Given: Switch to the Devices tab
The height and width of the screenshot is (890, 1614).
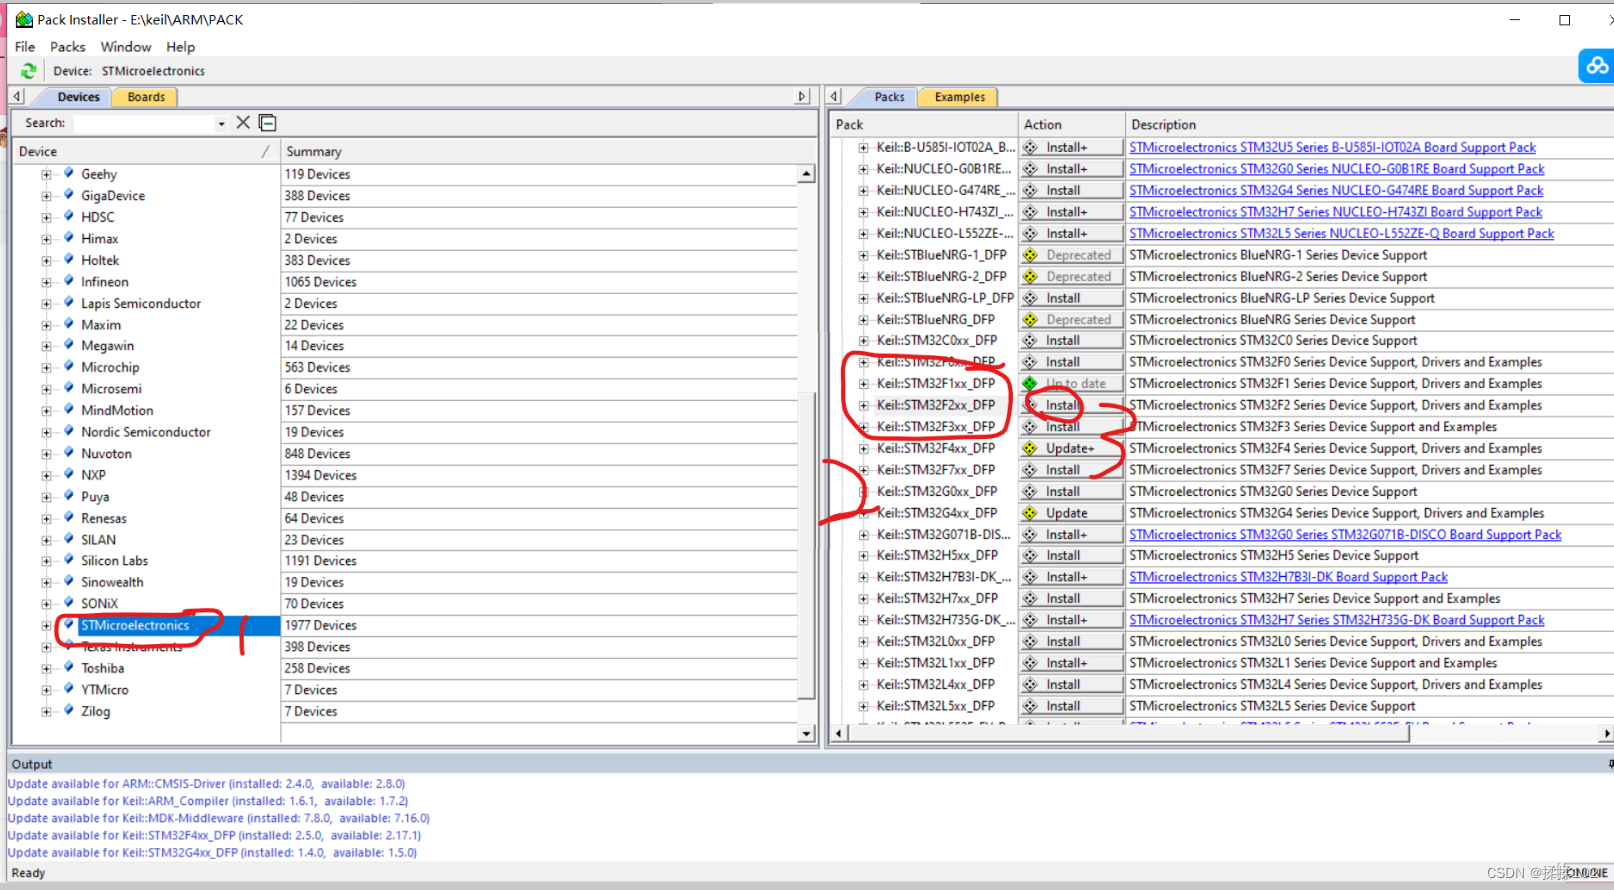Looking at the screenshot, I should [x=78, y=97].
